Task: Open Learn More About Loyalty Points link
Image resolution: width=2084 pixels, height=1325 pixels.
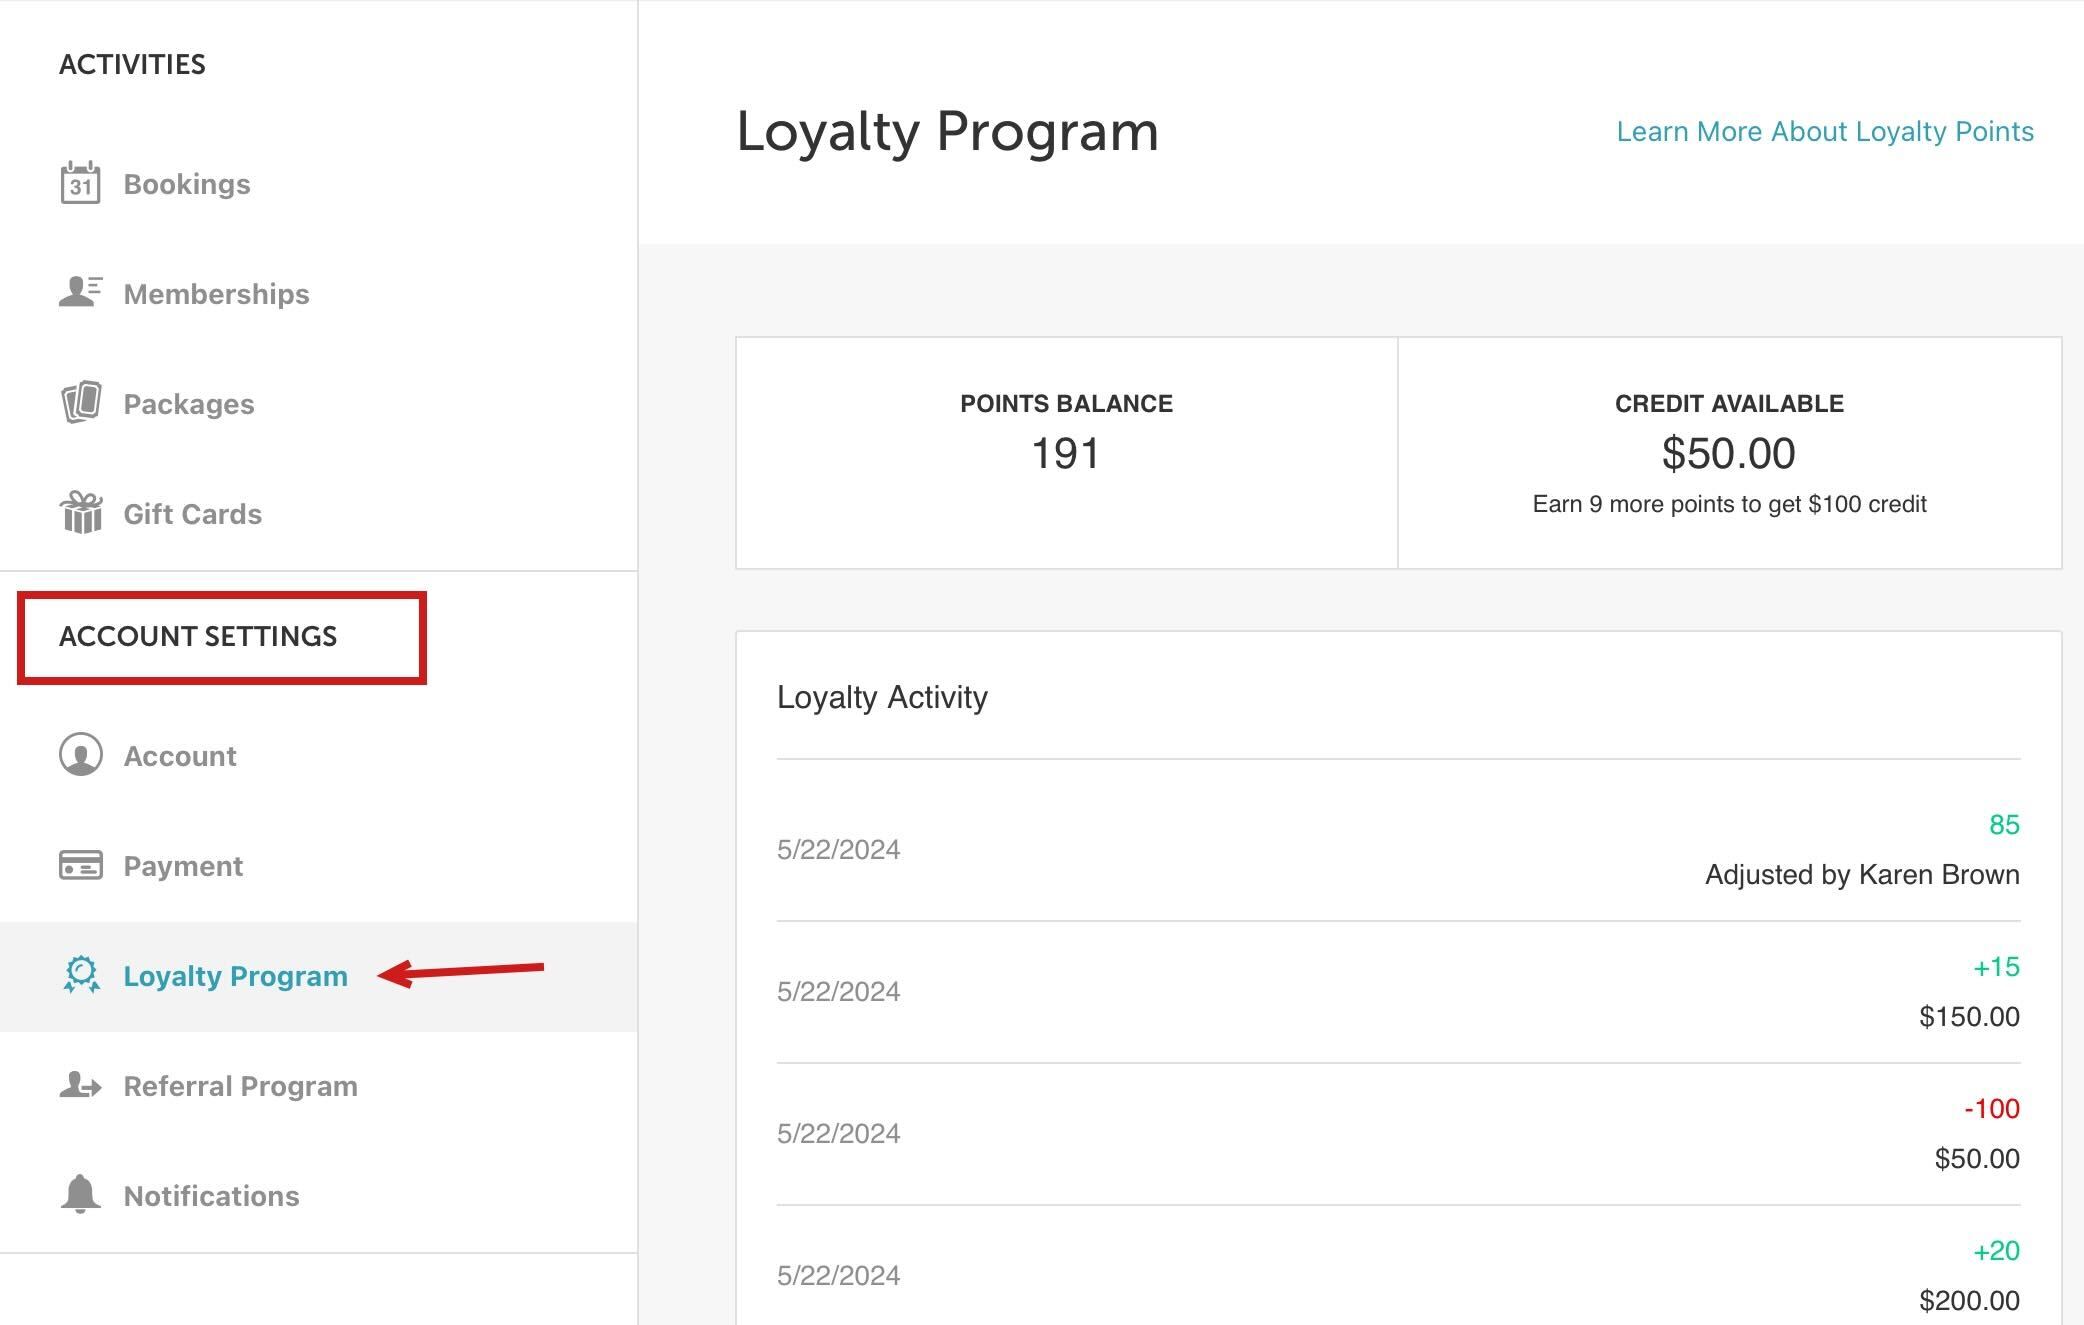Action: (1824, 132)
